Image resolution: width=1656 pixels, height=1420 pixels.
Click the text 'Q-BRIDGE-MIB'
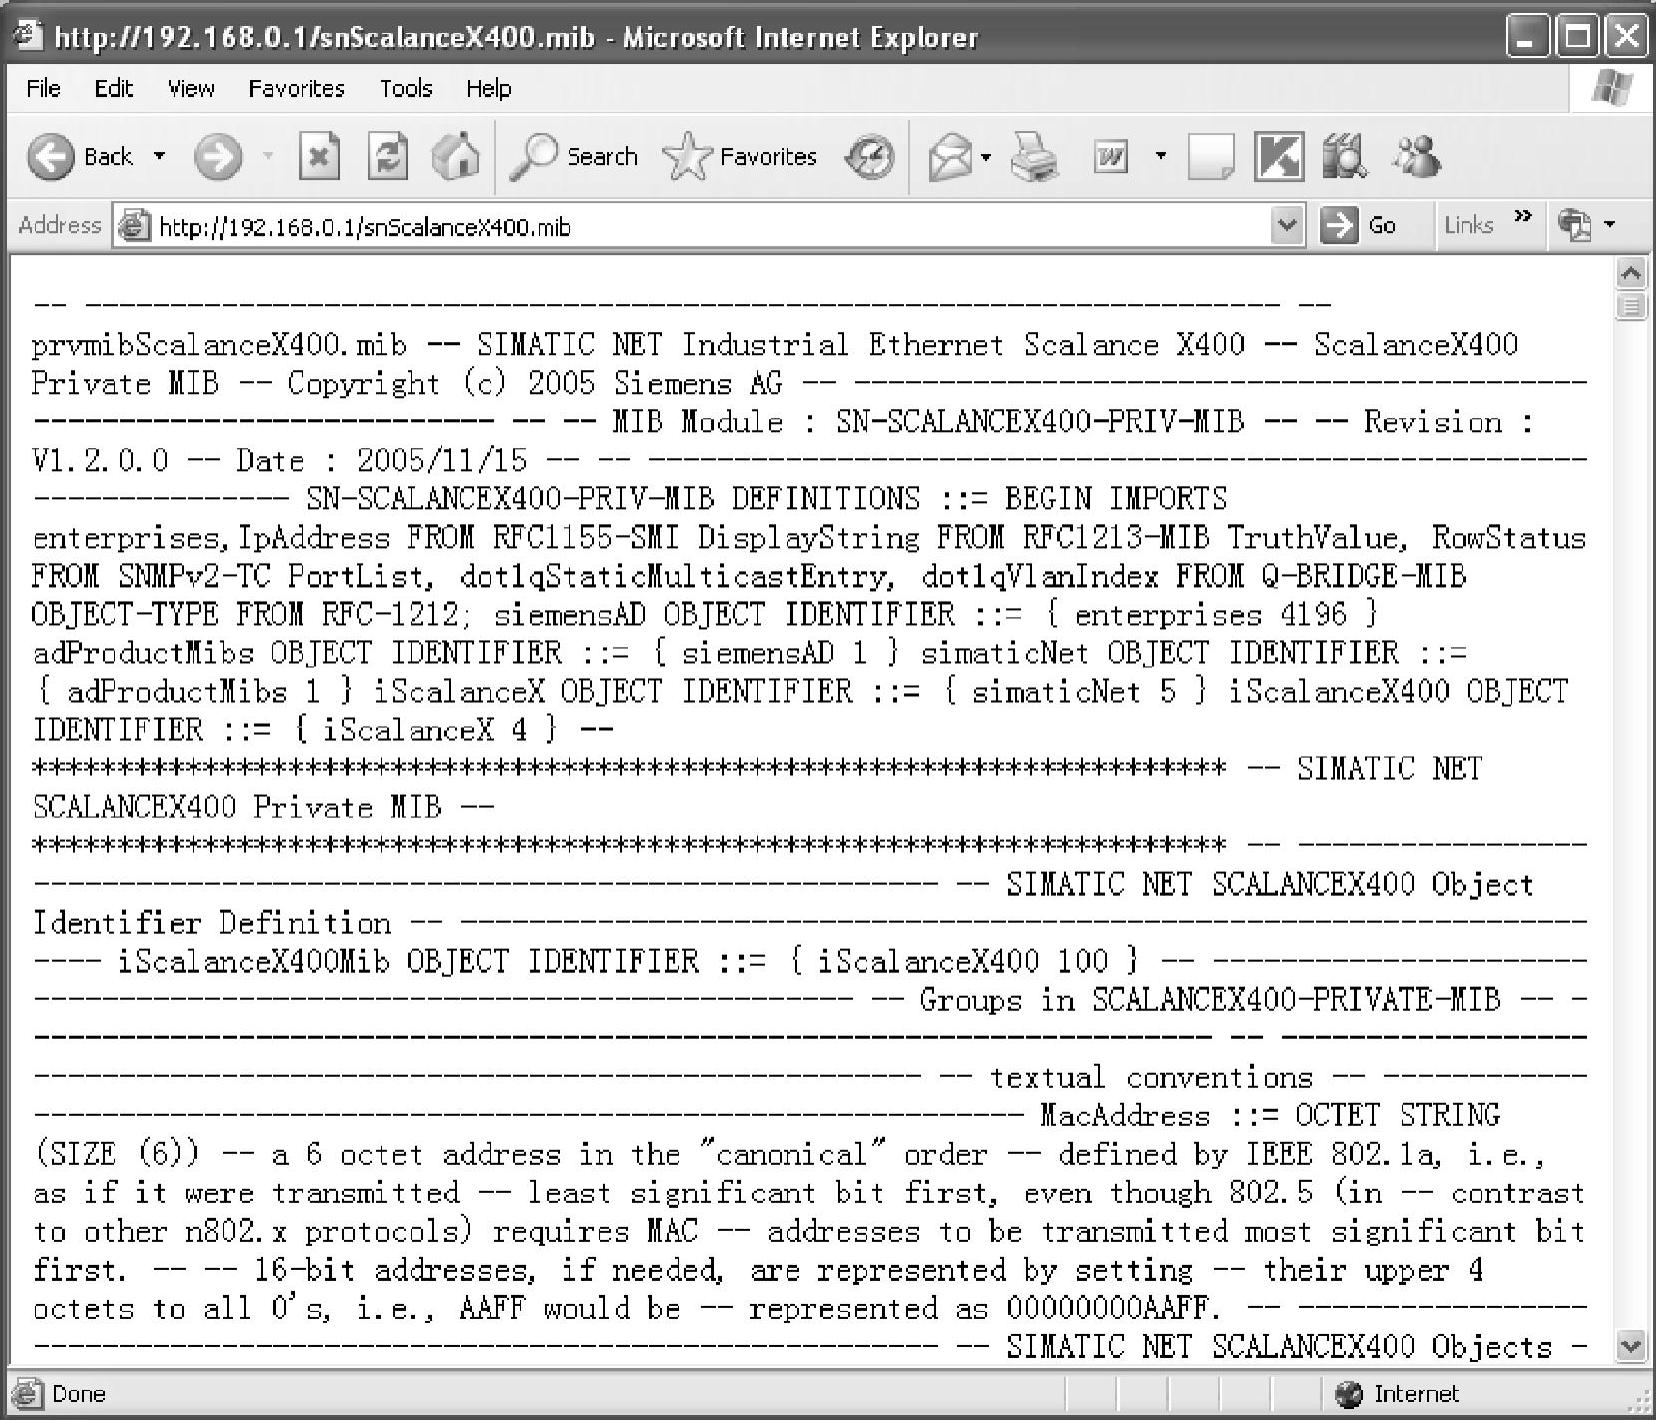pyautogui.click(x=1362, y=577)
